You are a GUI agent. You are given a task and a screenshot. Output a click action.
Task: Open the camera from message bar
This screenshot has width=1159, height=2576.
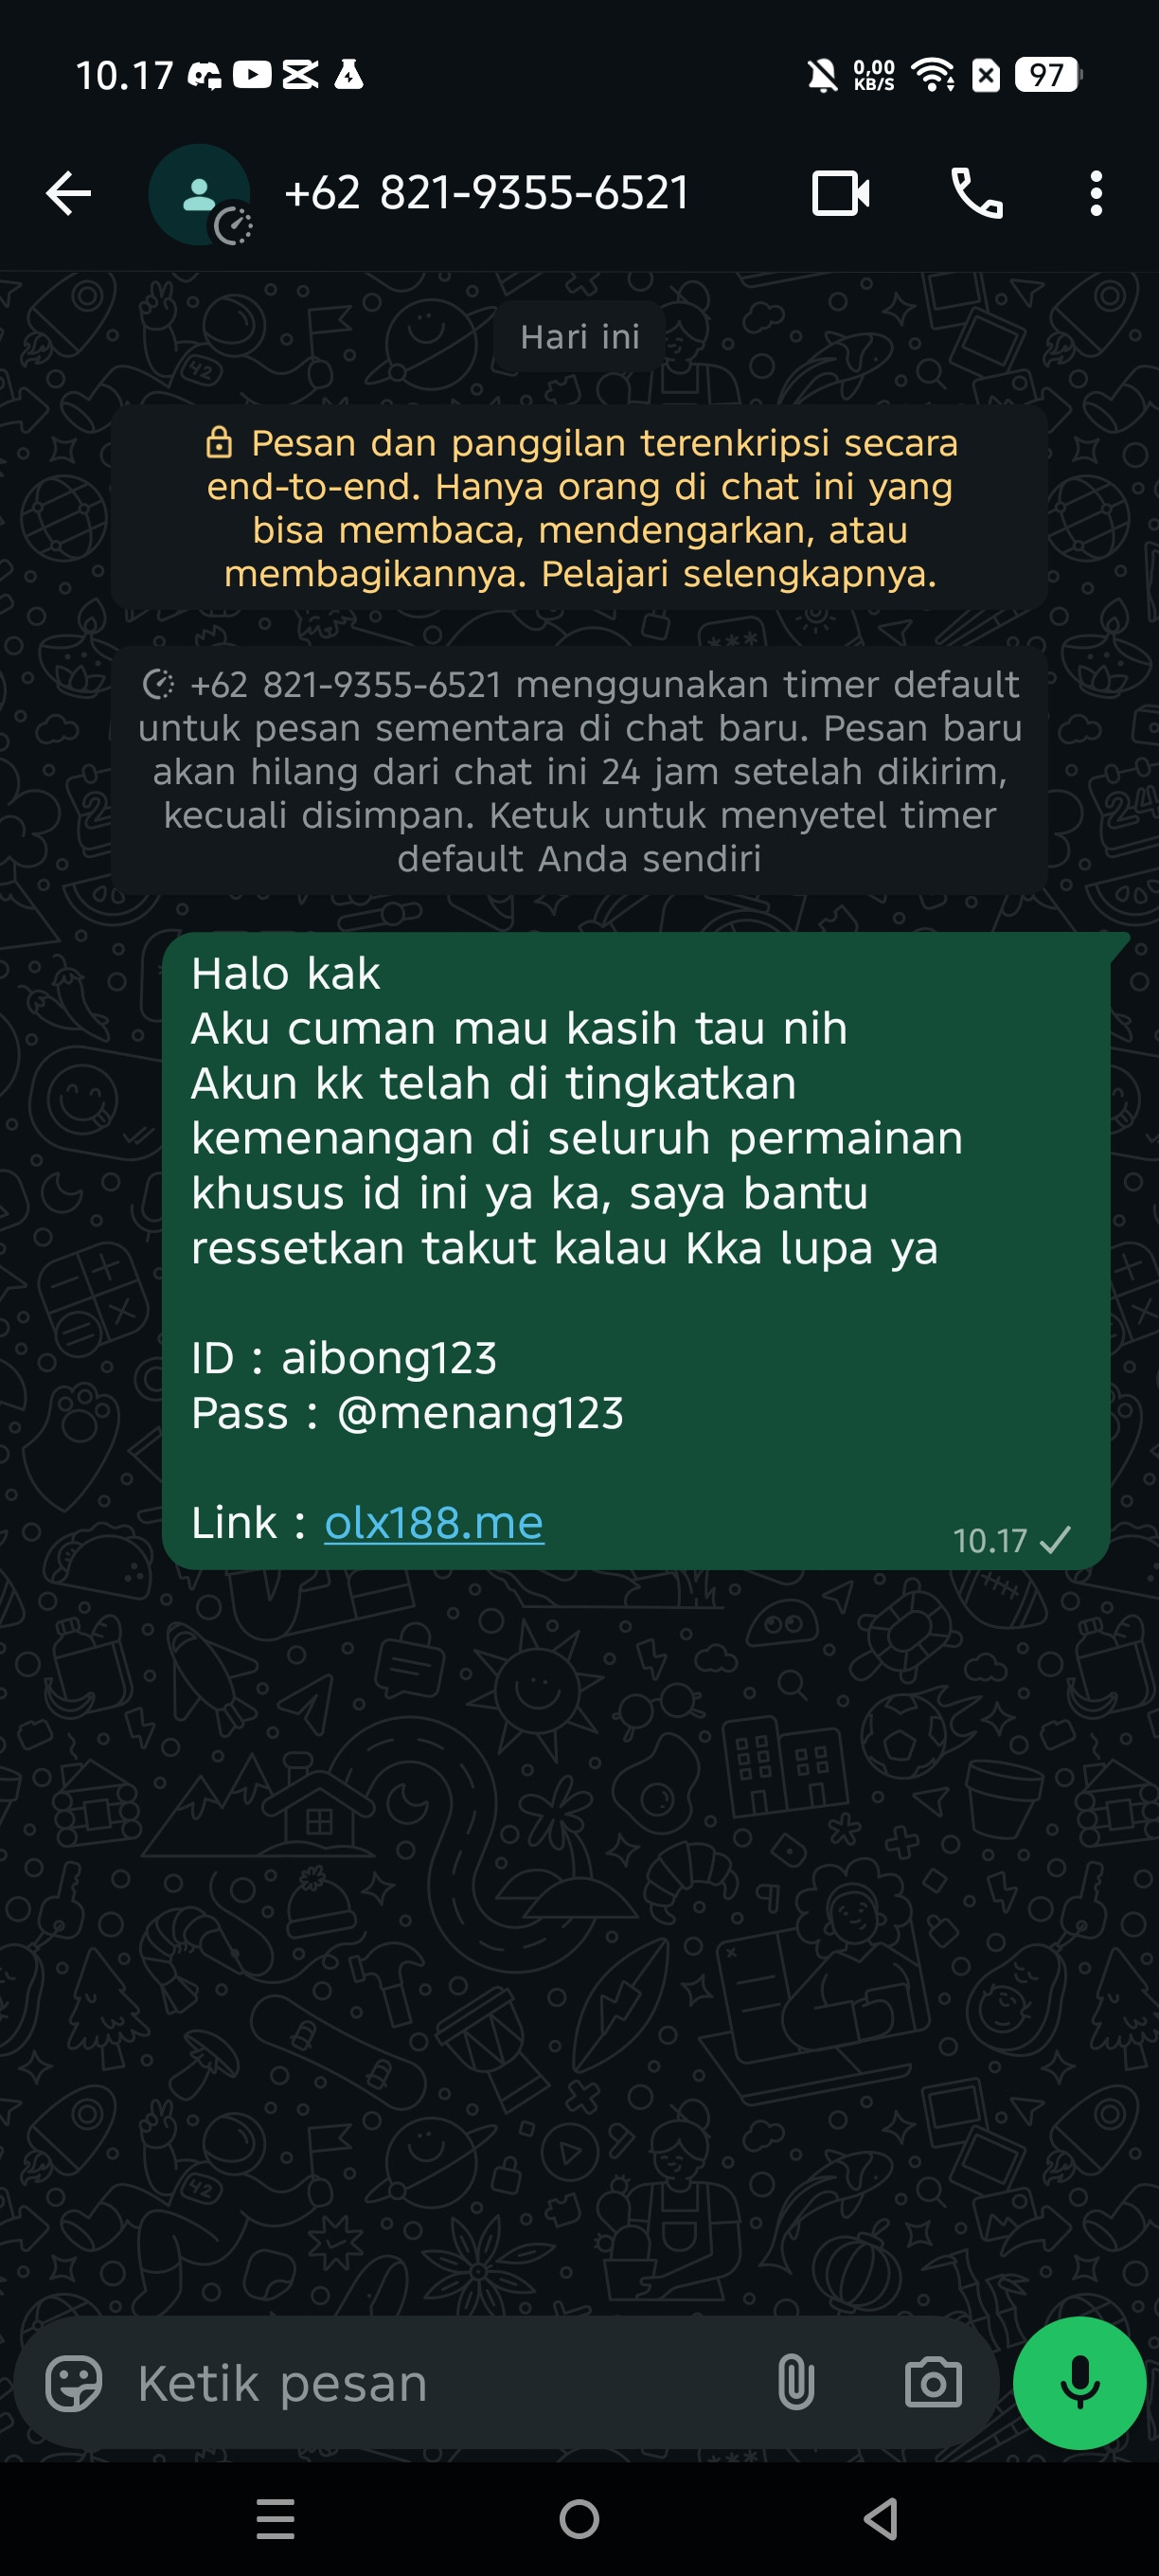932,2384
